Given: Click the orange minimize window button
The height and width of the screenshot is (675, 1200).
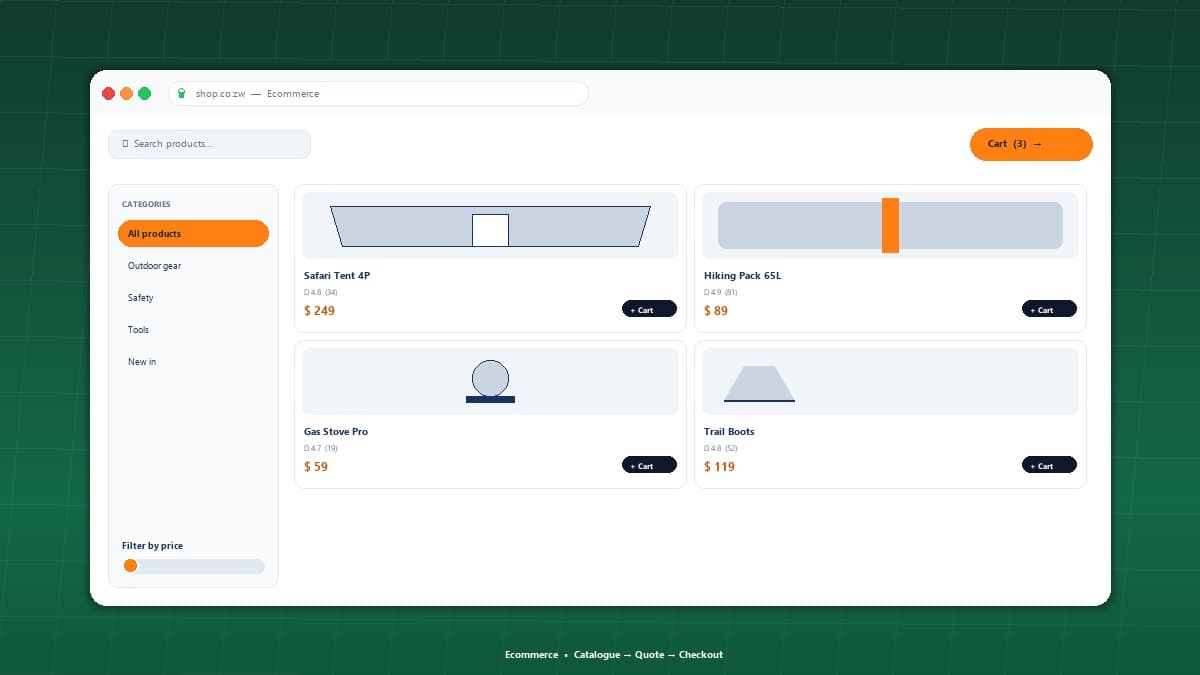Looking at the screenshot, I should click(126, 94).
